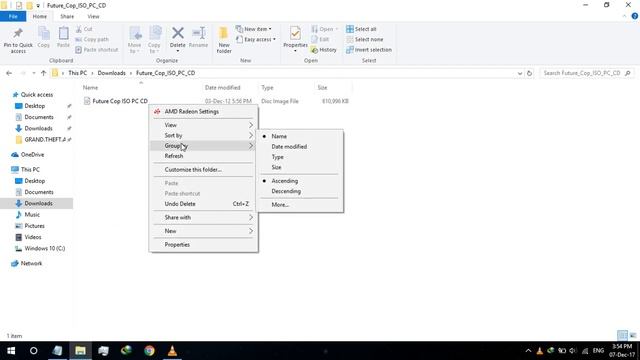Click Invert selection in ribbon
Viewport: 640px width, 360px height.
pos(369,50)
